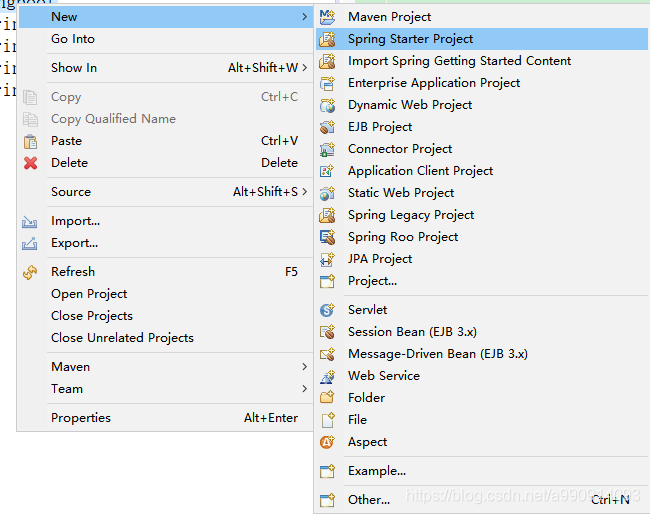The width and height of the screenshot is (650, 514).
Task: Choose Spring Legacy Project entry
Action: coord(482,215)
